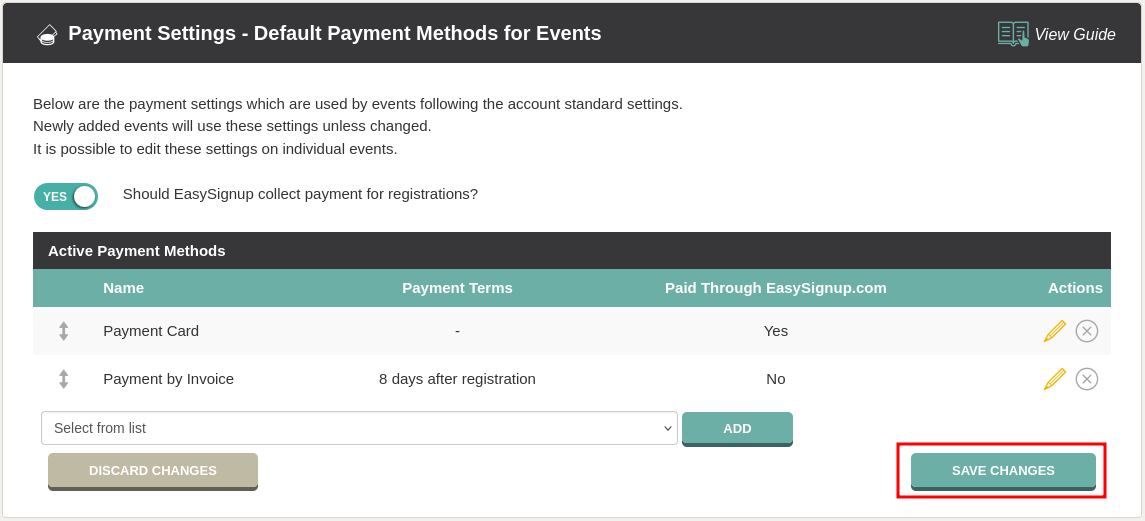Remove the Payment by Invoice method
The width and height of the screenshot is (1145, 521).
[x=1087, y=379]
